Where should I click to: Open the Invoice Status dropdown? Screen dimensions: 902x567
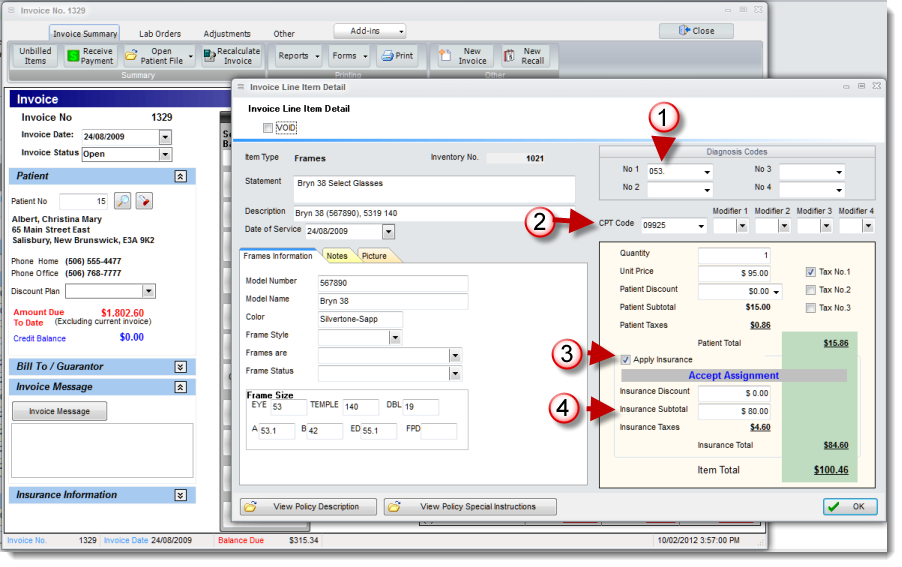(165, 154)
